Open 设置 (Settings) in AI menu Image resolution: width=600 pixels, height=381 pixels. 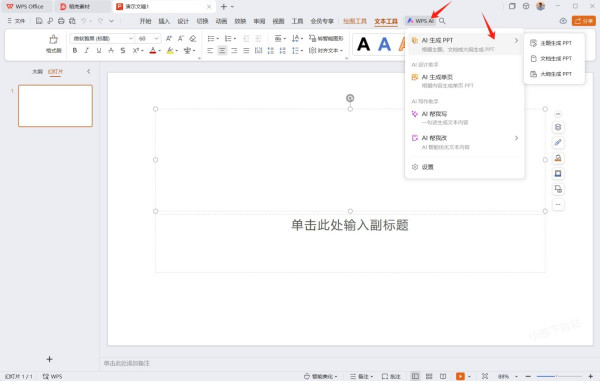(464, 167)
